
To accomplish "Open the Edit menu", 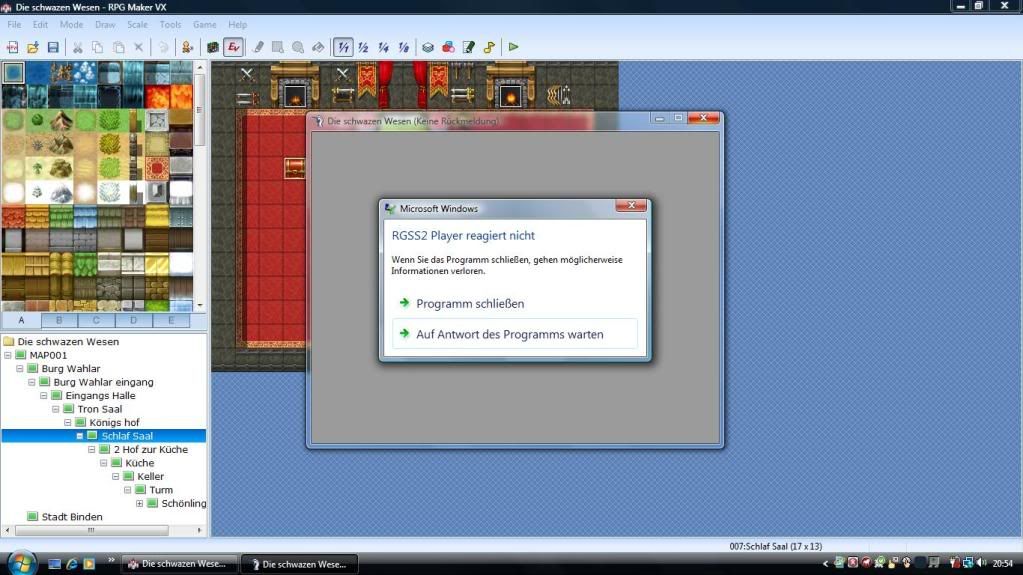I will pyautogui.click(x=40, y=25).
